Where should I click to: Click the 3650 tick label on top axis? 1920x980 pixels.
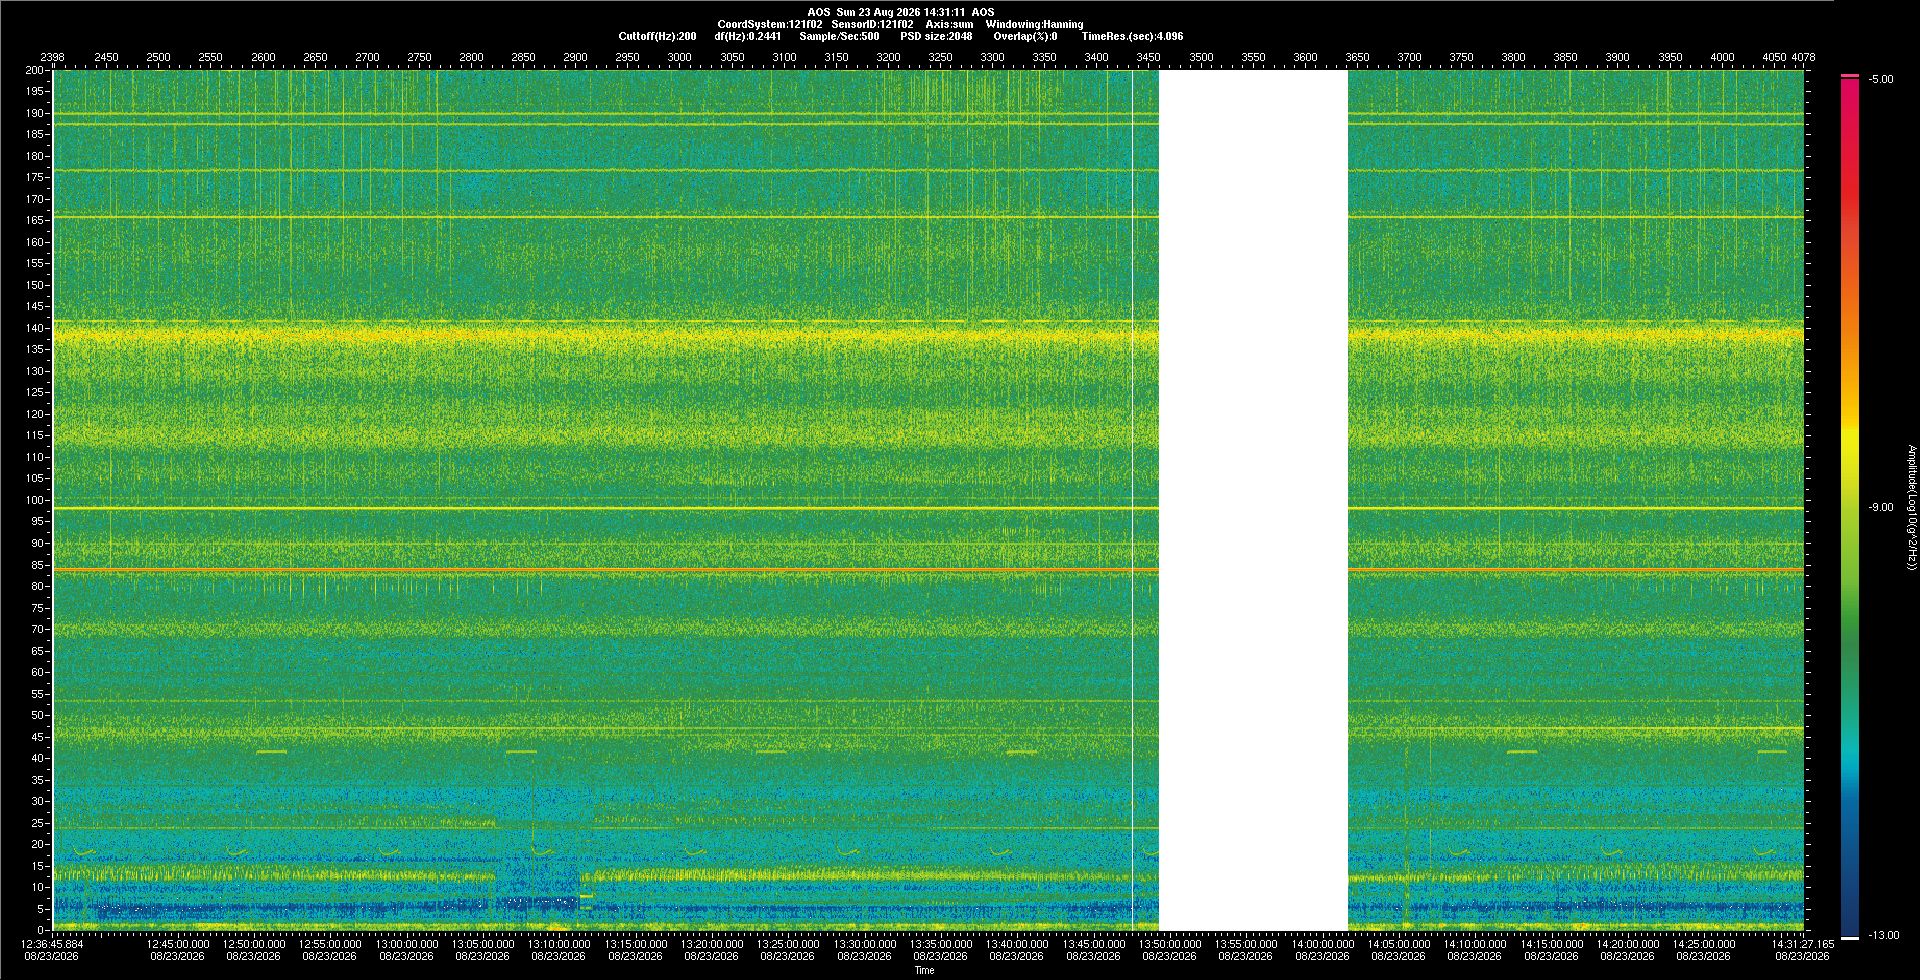point(1357,57)
